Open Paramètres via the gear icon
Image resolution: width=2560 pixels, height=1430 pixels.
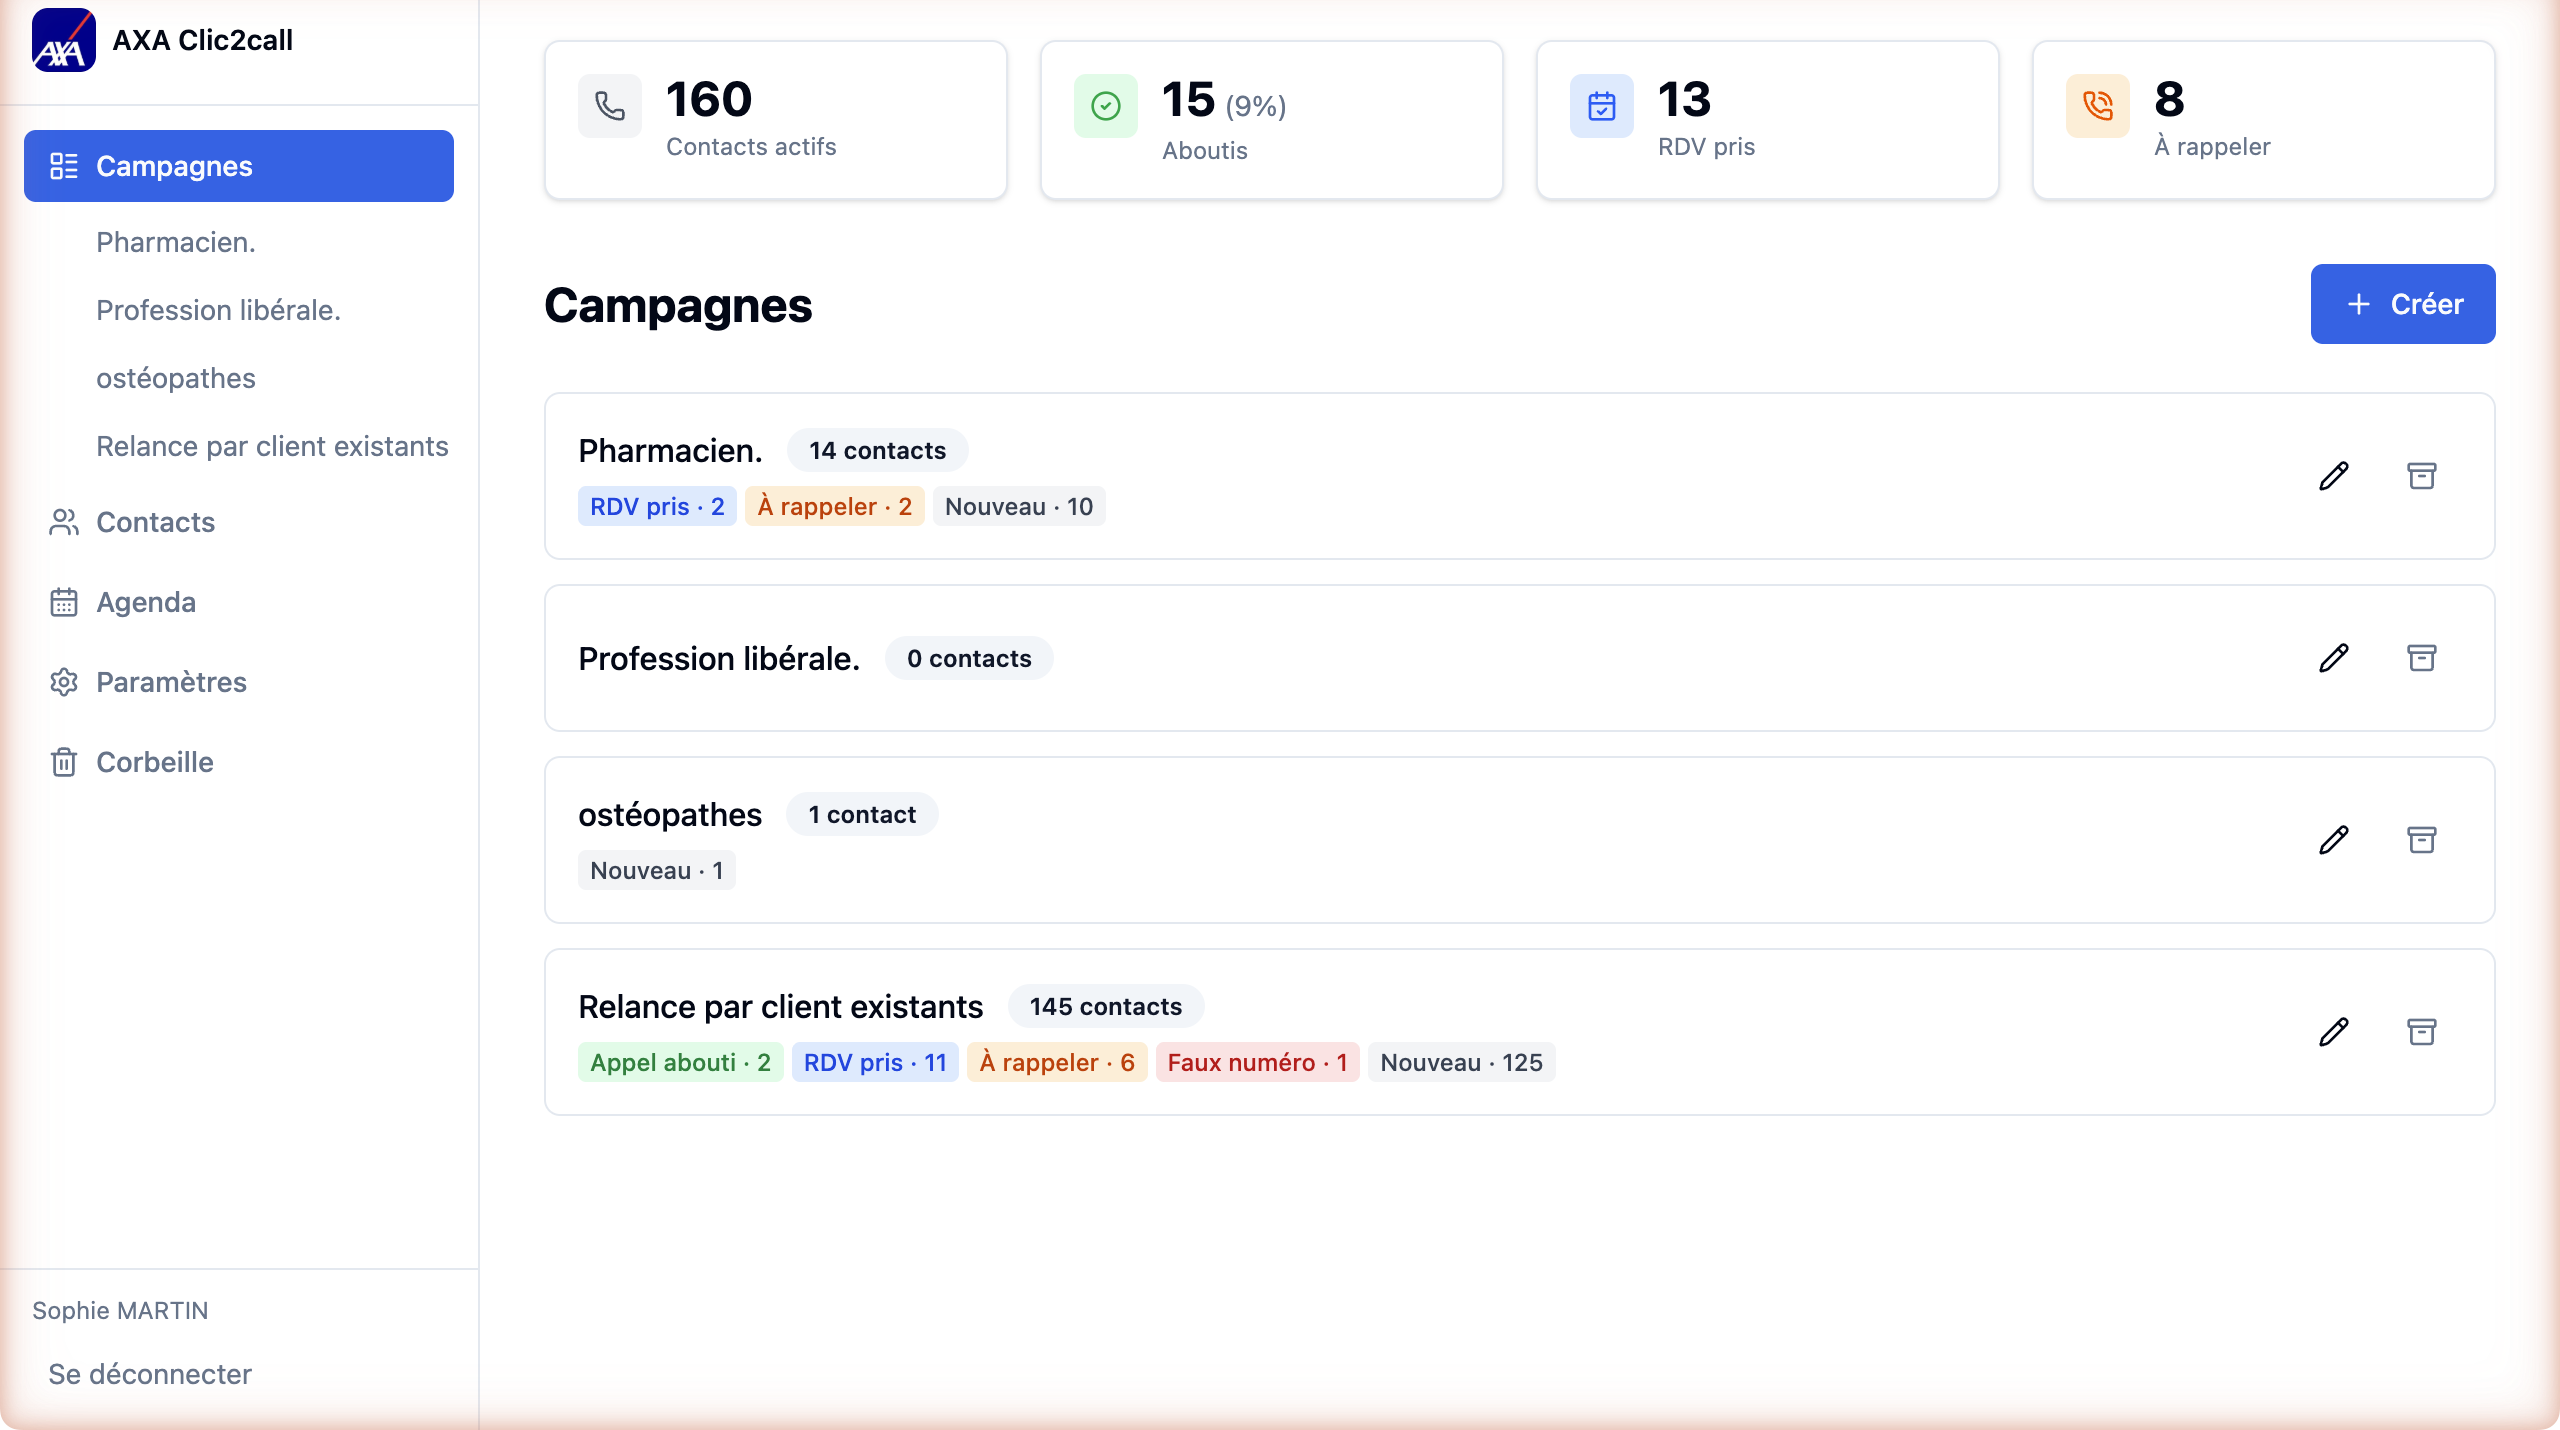(64, 682)
